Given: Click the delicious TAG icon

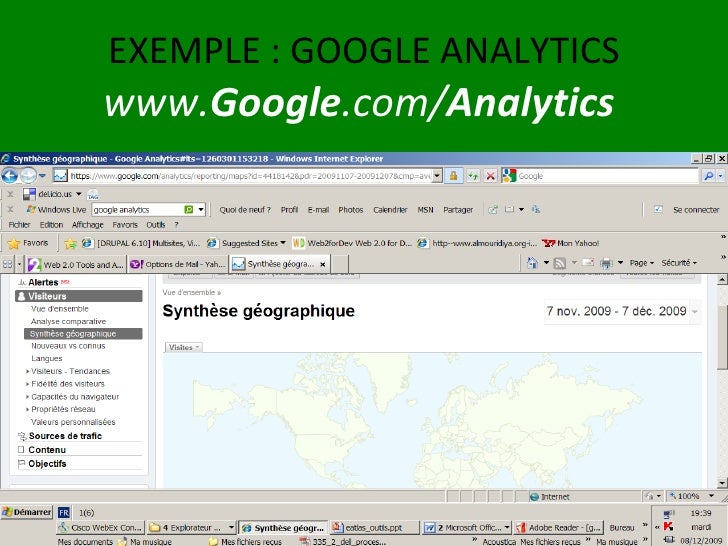Looking at the screenshot, I should [x=93, y=194].
